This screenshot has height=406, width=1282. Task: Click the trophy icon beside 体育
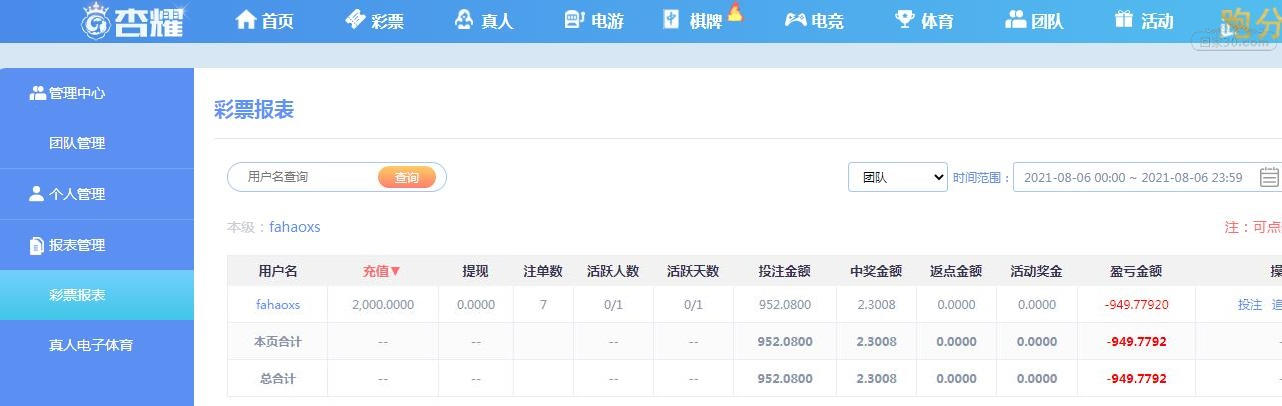(905, 19)
